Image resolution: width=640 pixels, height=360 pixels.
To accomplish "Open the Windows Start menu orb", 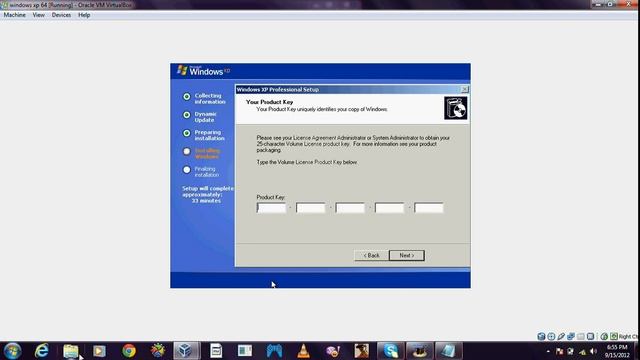I will (12, 351).
